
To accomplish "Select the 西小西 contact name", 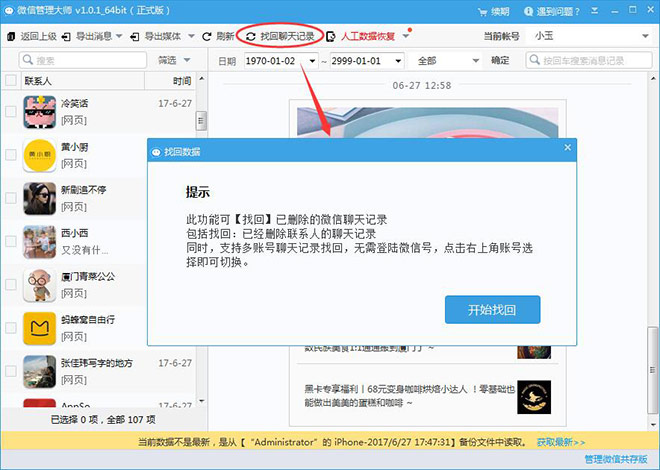I will click(75, 233).
